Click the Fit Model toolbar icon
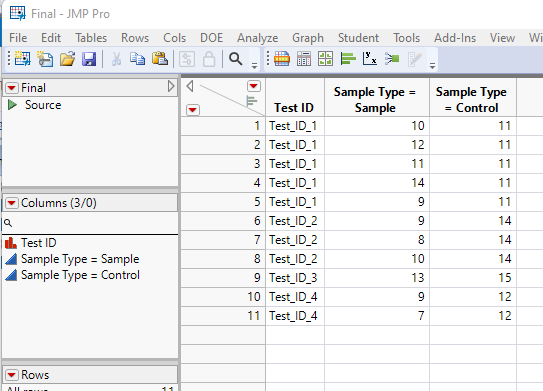The image size is (543, 391). pos(392,59)
